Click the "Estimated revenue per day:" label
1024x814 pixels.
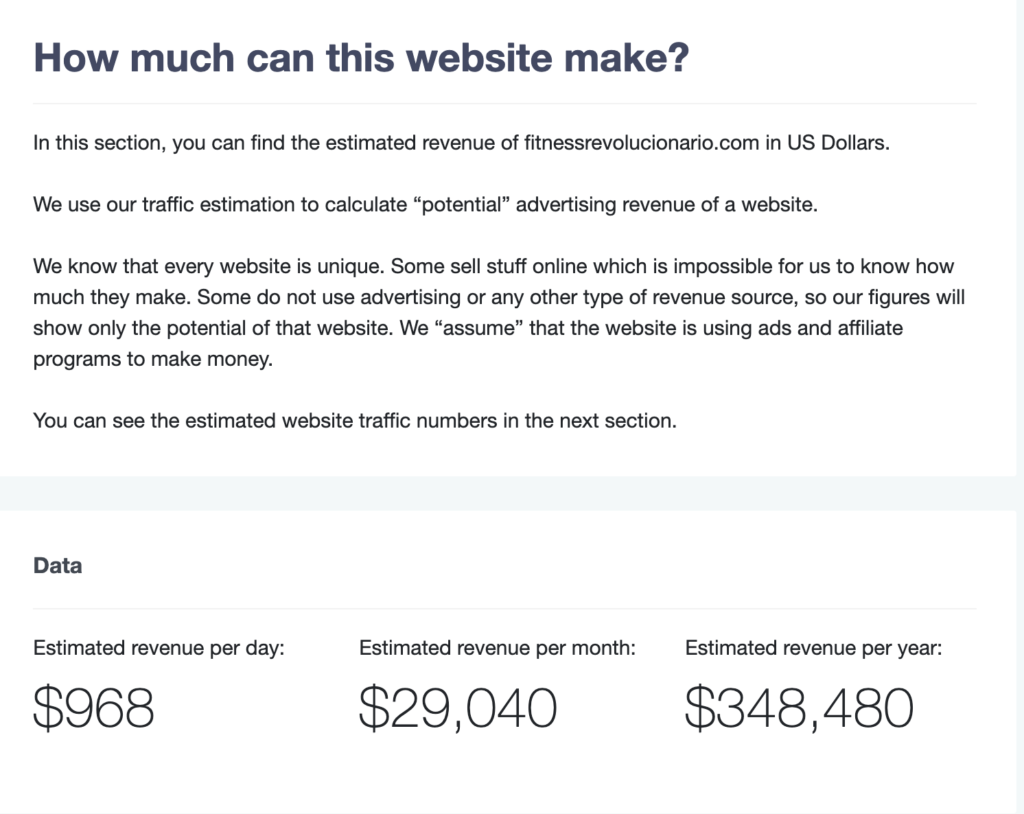[159, 648]
